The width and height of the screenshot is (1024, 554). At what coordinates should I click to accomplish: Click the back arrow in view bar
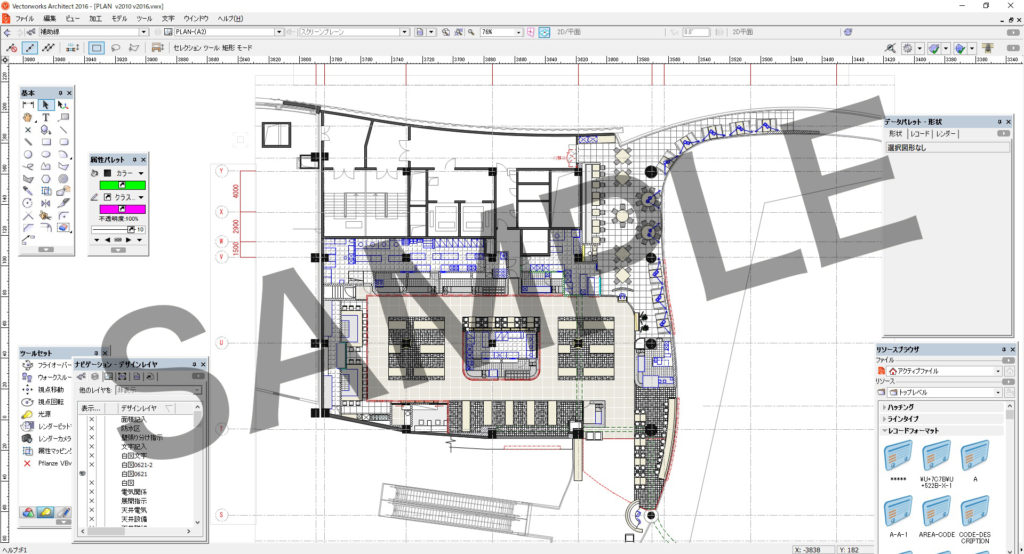pyautogui.click(x=7, y=32)
